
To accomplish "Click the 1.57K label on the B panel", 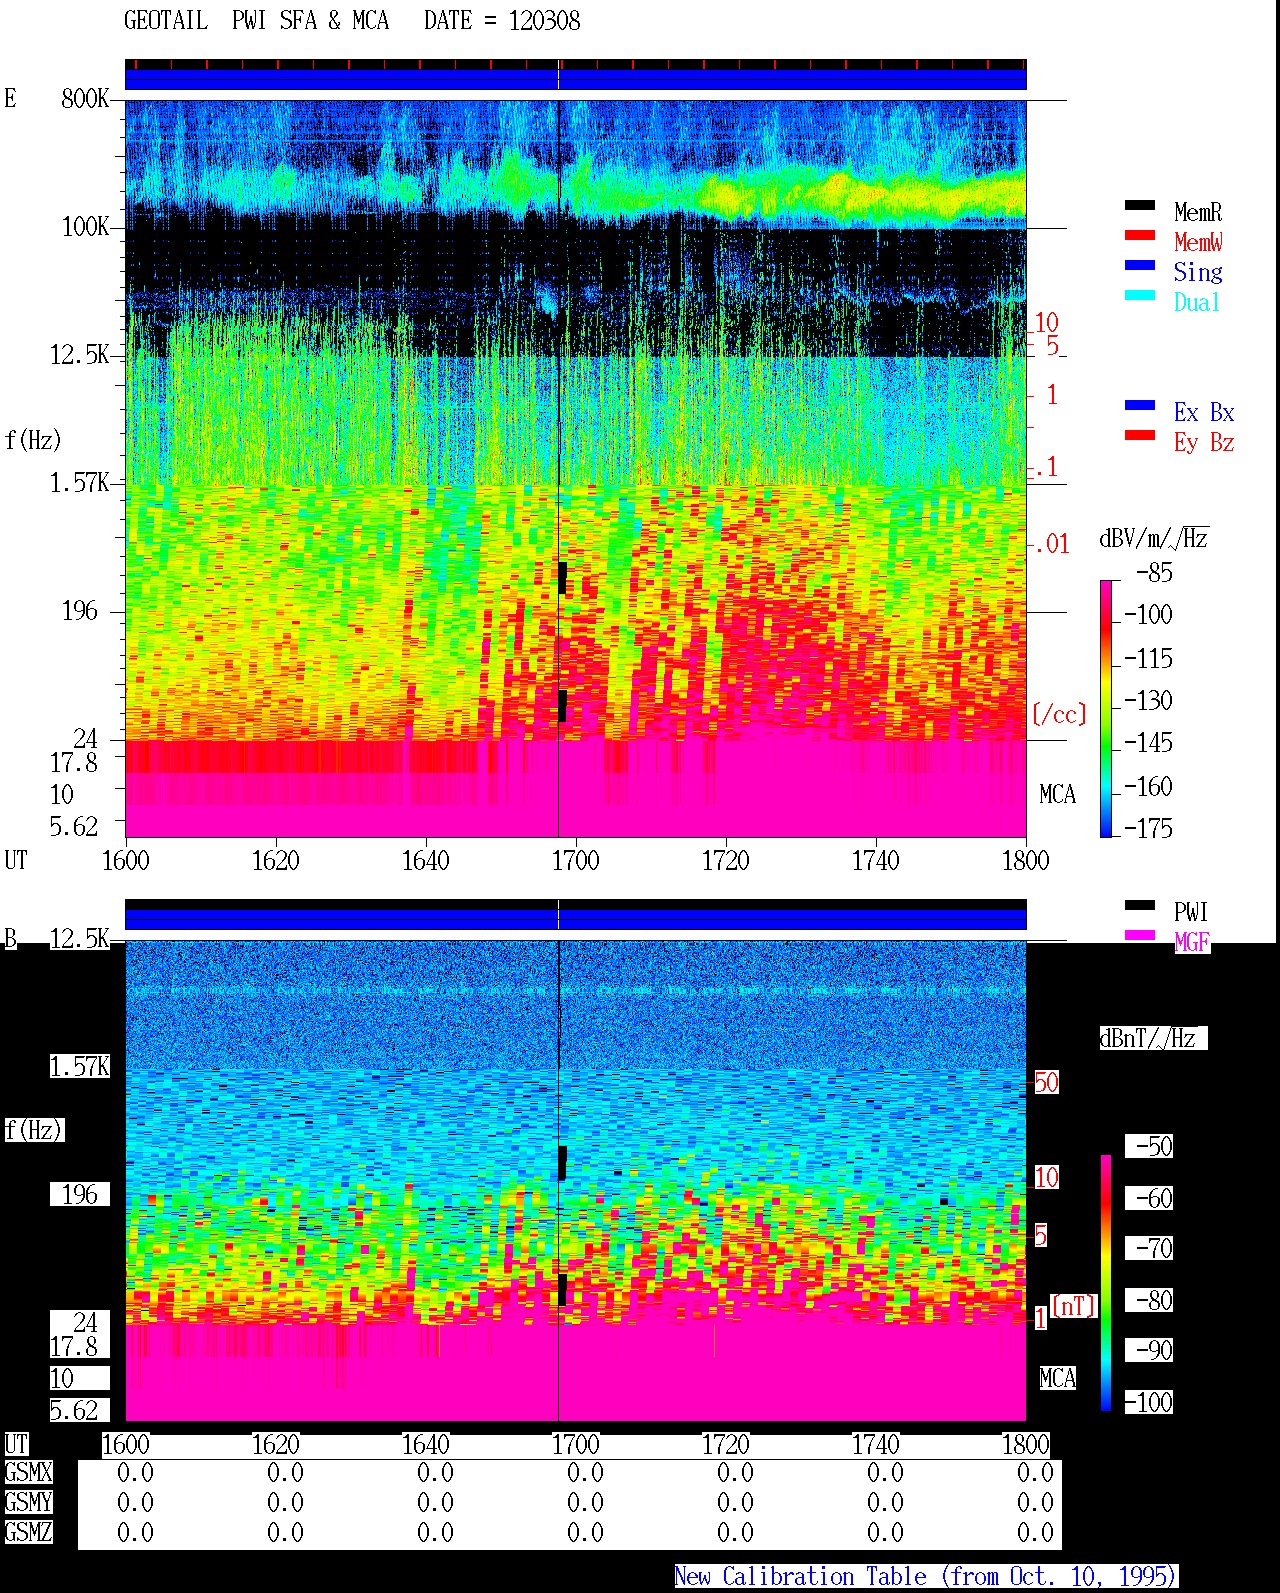I will click(x=80, y=1066).
